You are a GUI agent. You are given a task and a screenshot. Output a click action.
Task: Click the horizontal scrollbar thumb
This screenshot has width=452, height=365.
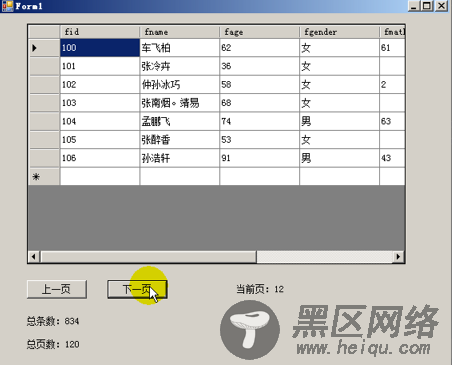coord(148,257)
